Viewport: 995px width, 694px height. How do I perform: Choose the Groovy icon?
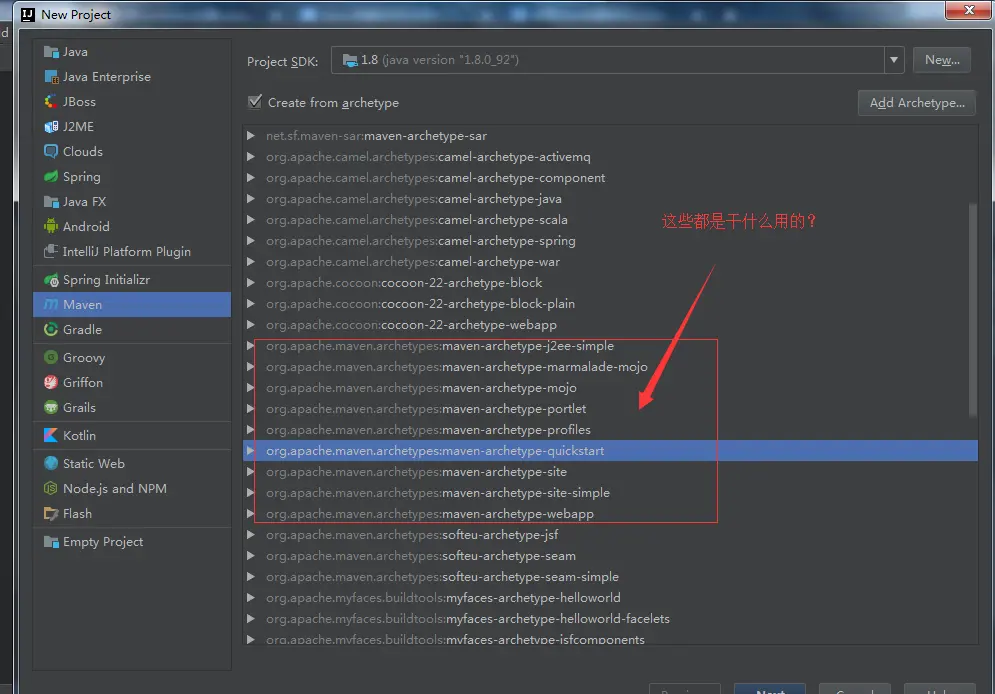point(51,358)
